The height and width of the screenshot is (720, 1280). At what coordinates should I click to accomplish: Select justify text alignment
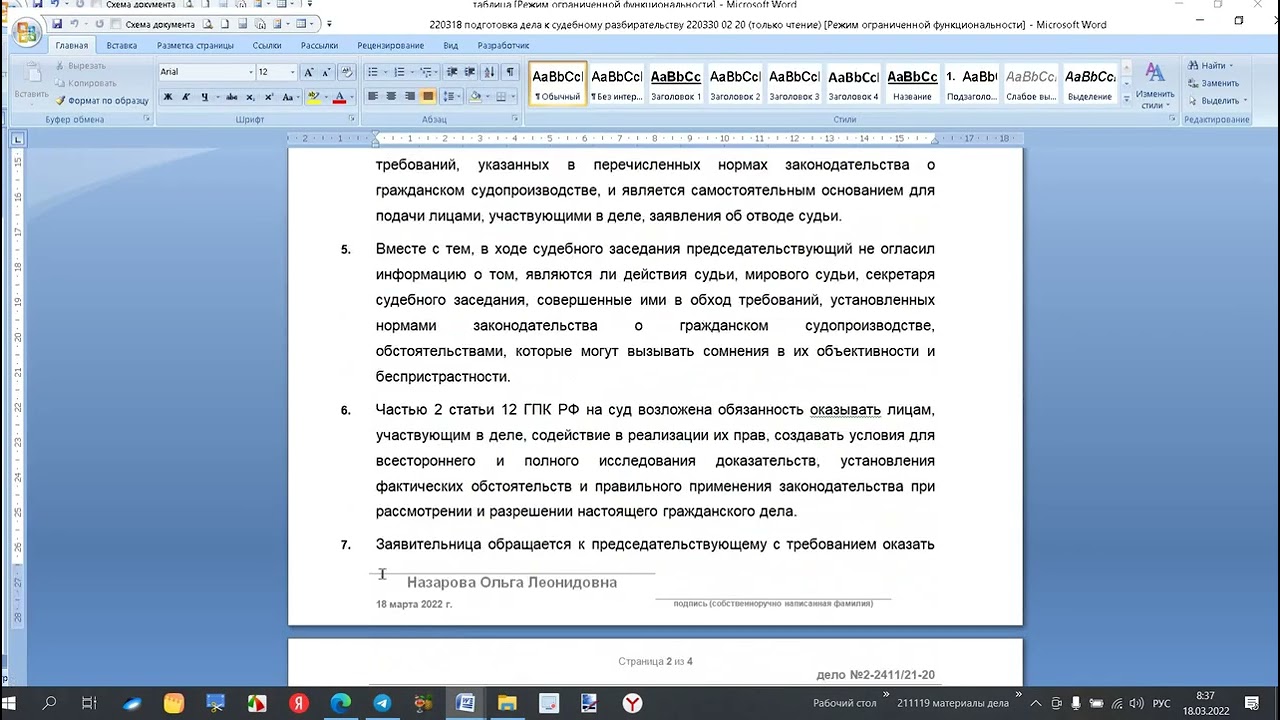(x=428, y=97)
